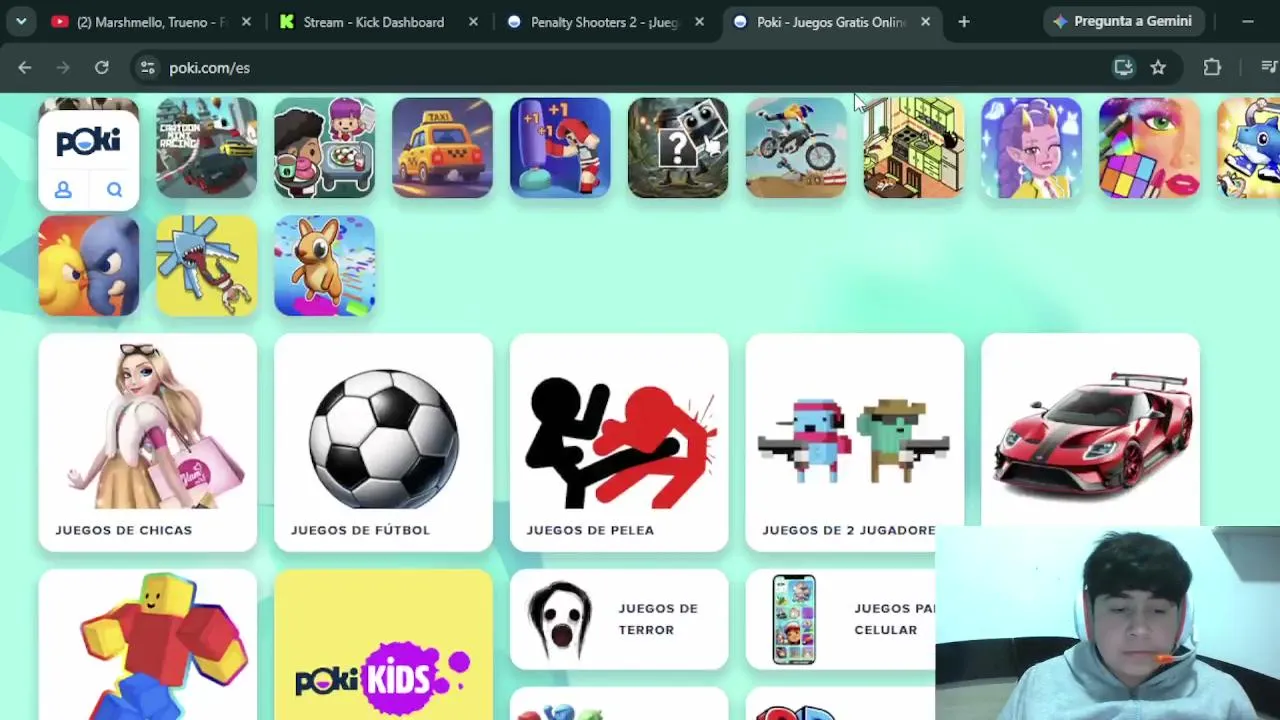Open the Chrome tab search dropdown
Viewport: 1280px width, 720px height.
pyautogui.click(x=21, y=21)
